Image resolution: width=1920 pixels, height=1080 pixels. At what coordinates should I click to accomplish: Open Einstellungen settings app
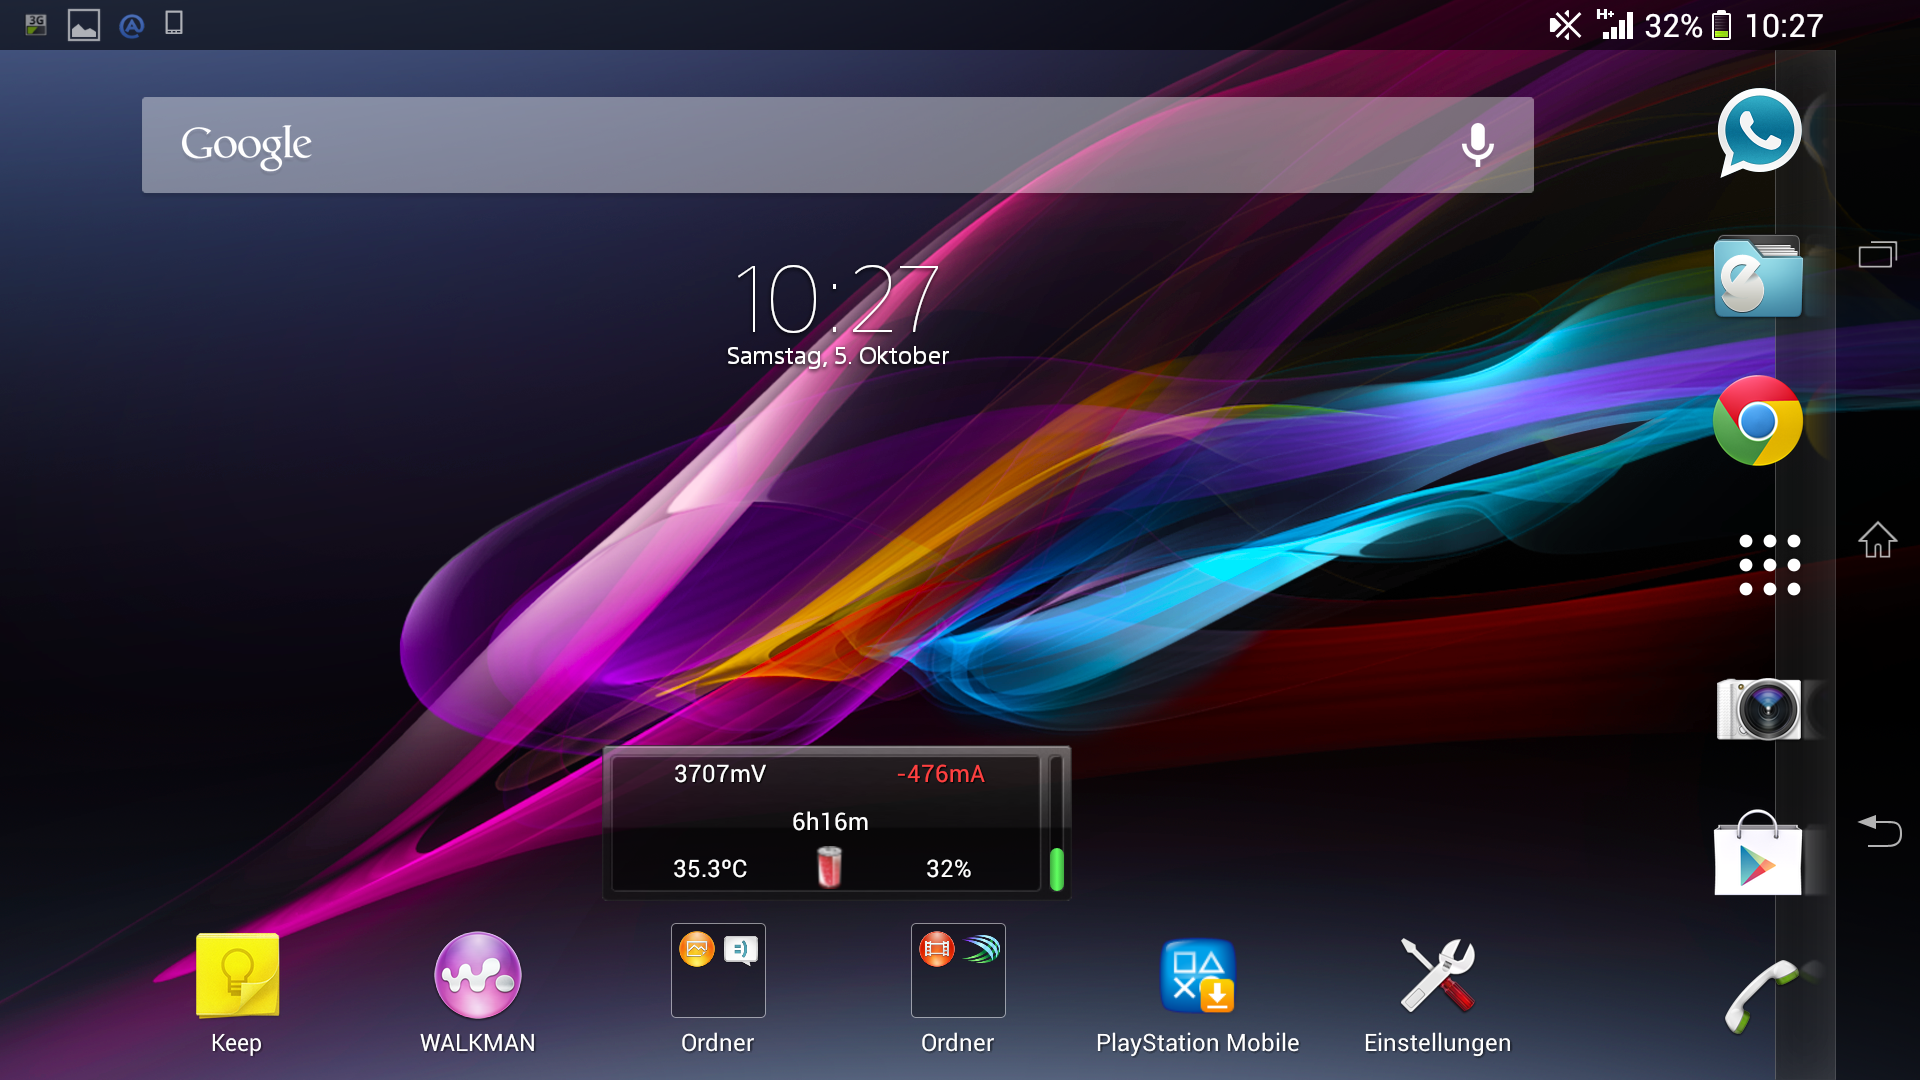point(1437,977)
